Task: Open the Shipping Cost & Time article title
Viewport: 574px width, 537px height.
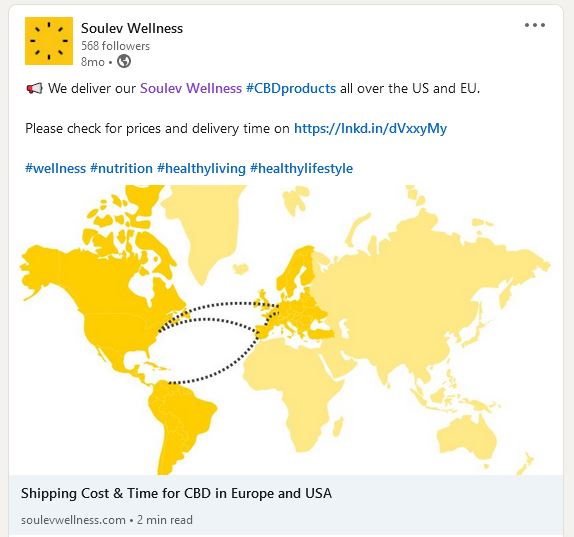Action: click(176, 493)
